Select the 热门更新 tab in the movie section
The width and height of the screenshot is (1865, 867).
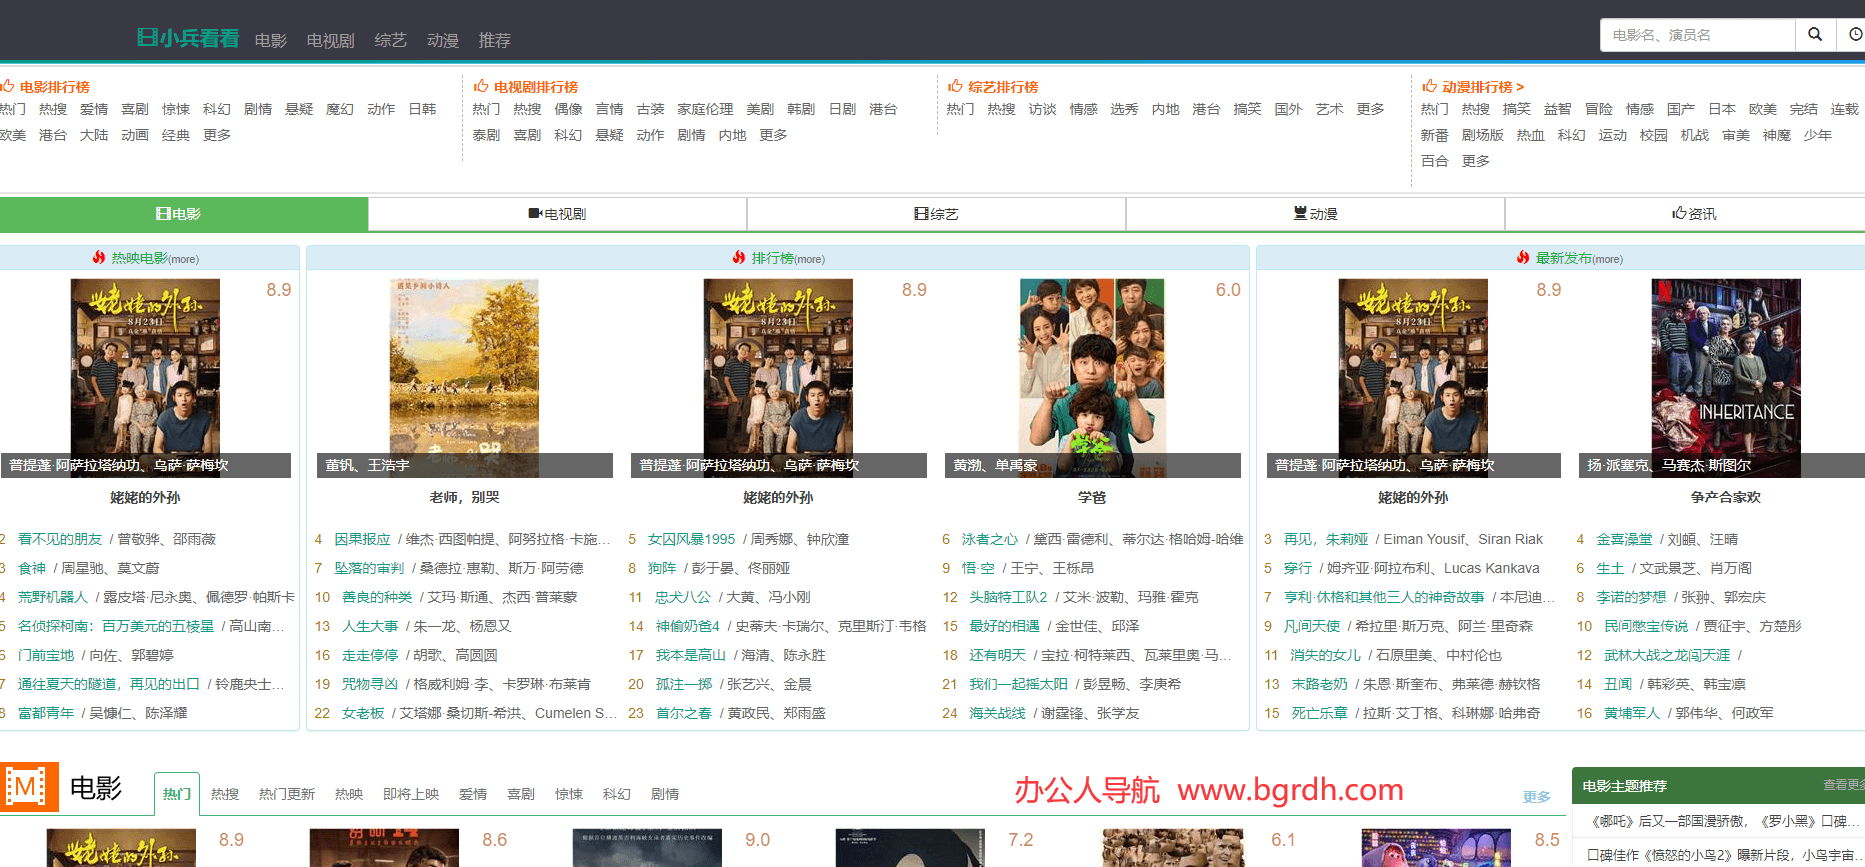287,794
